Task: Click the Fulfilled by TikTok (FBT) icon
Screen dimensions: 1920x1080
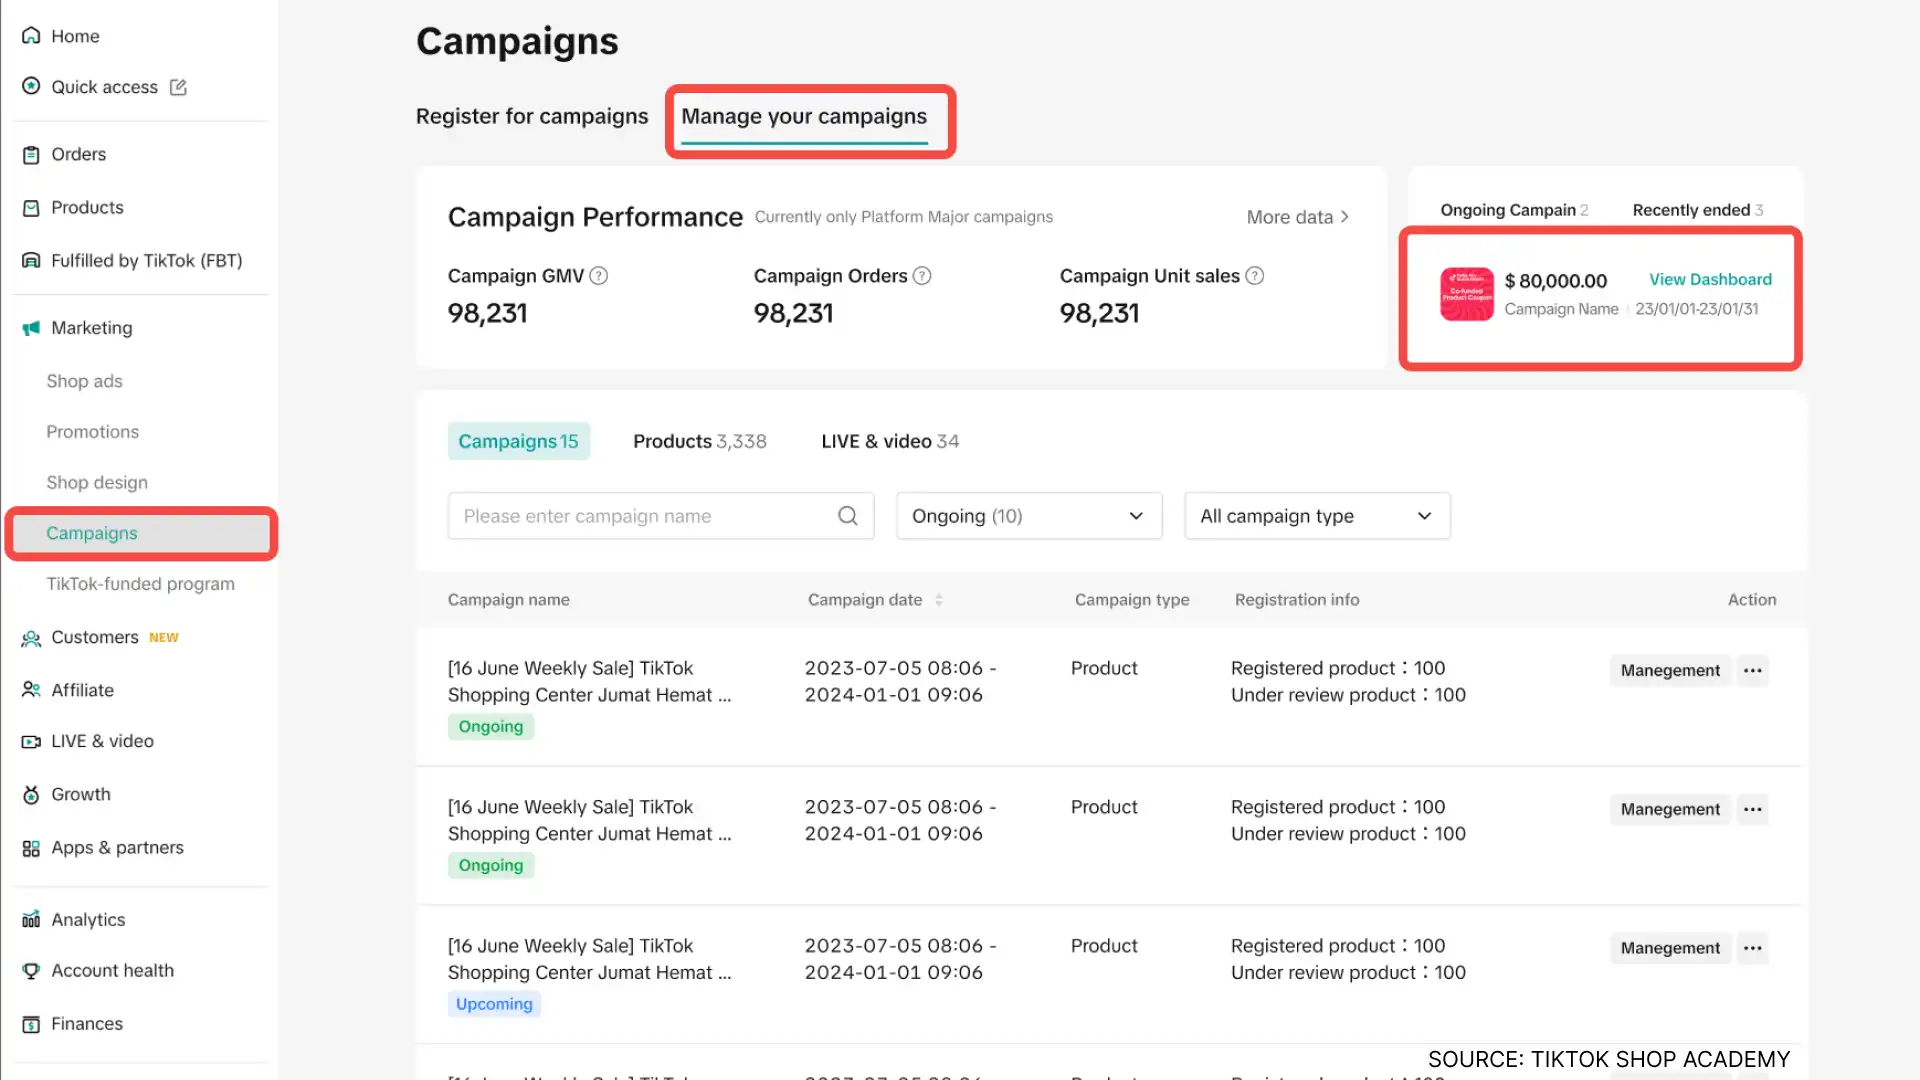Action: (x=31, y=260)
